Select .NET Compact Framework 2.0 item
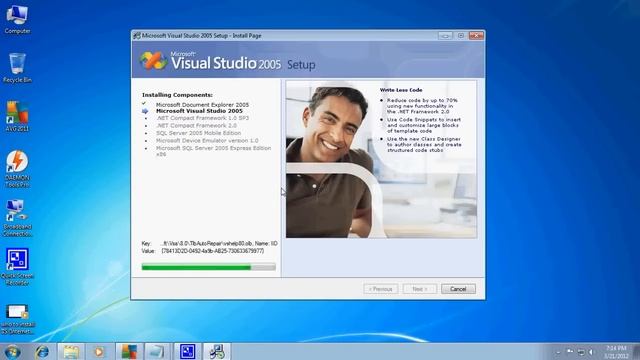 196,126
